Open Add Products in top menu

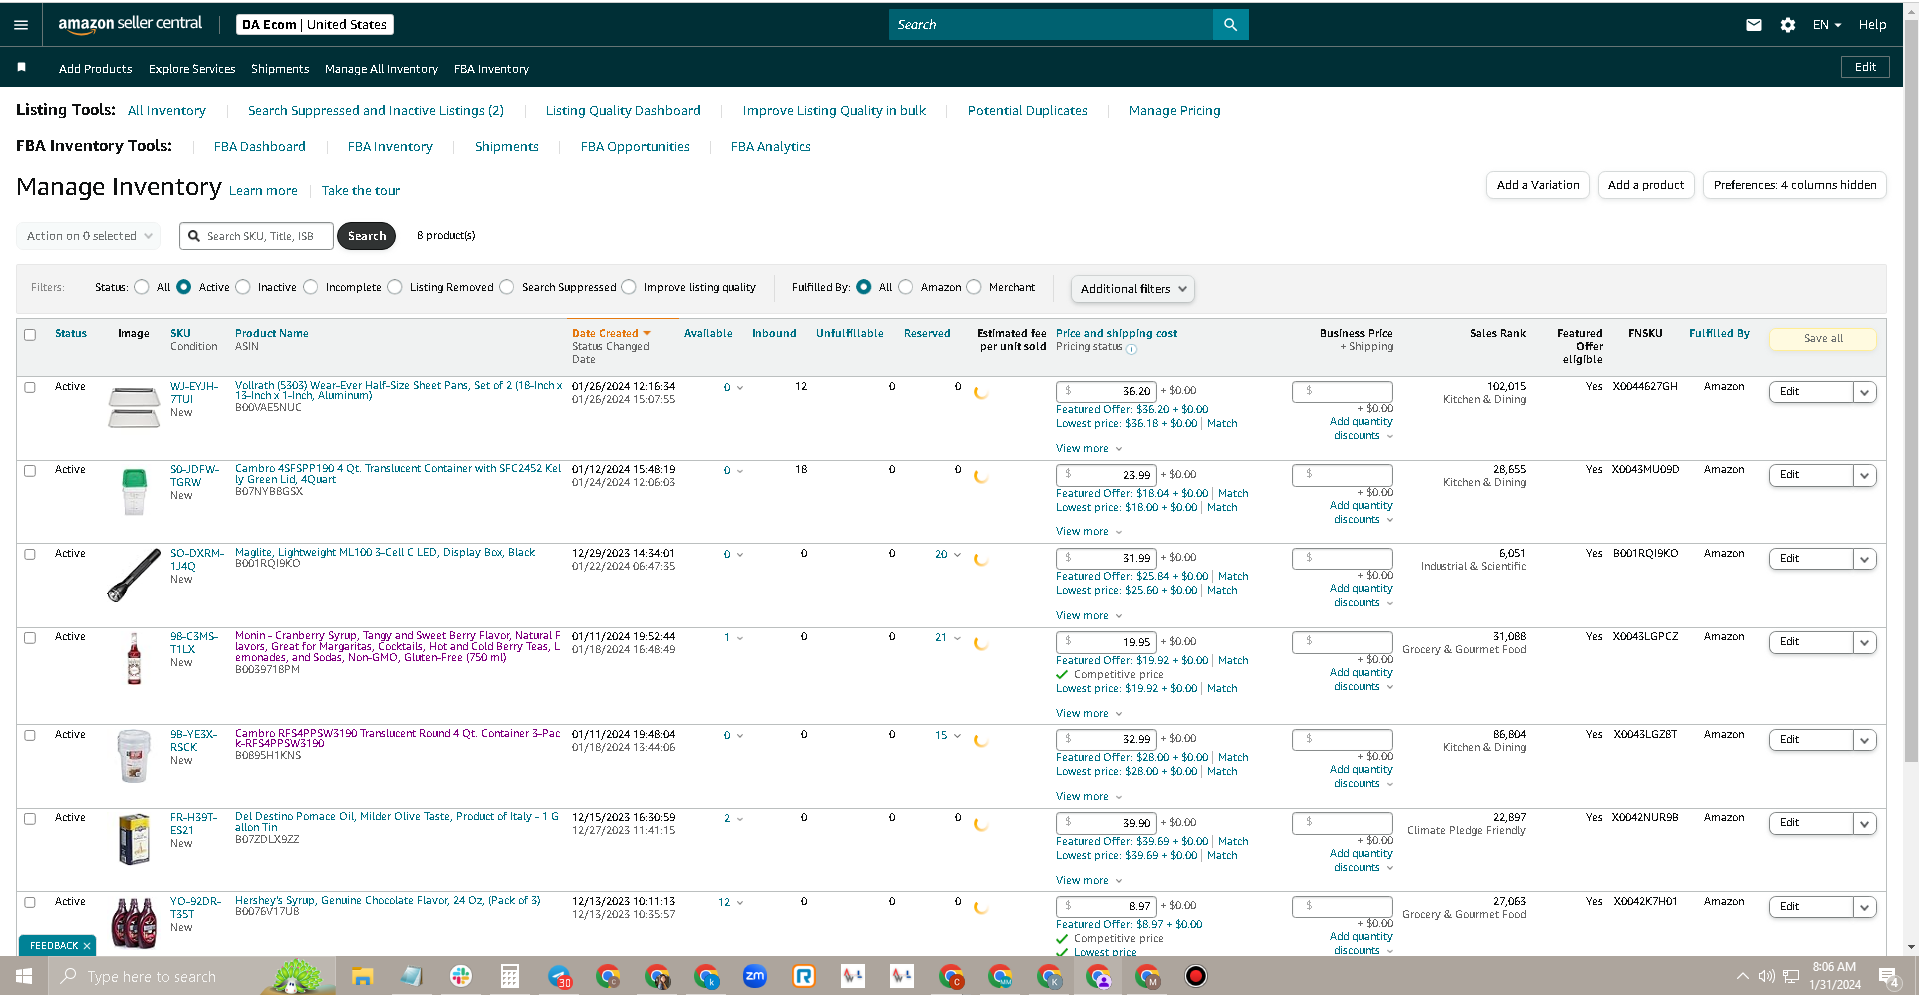tap(95, 69)
